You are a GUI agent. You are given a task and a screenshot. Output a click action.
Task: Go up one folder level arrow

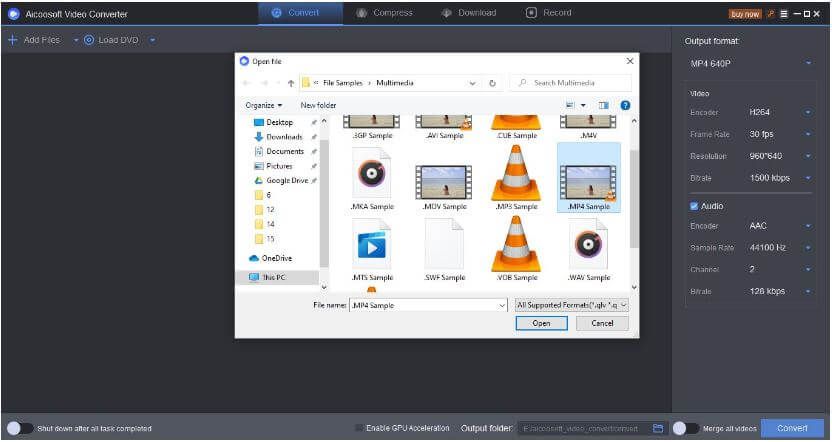pos(291,83)
